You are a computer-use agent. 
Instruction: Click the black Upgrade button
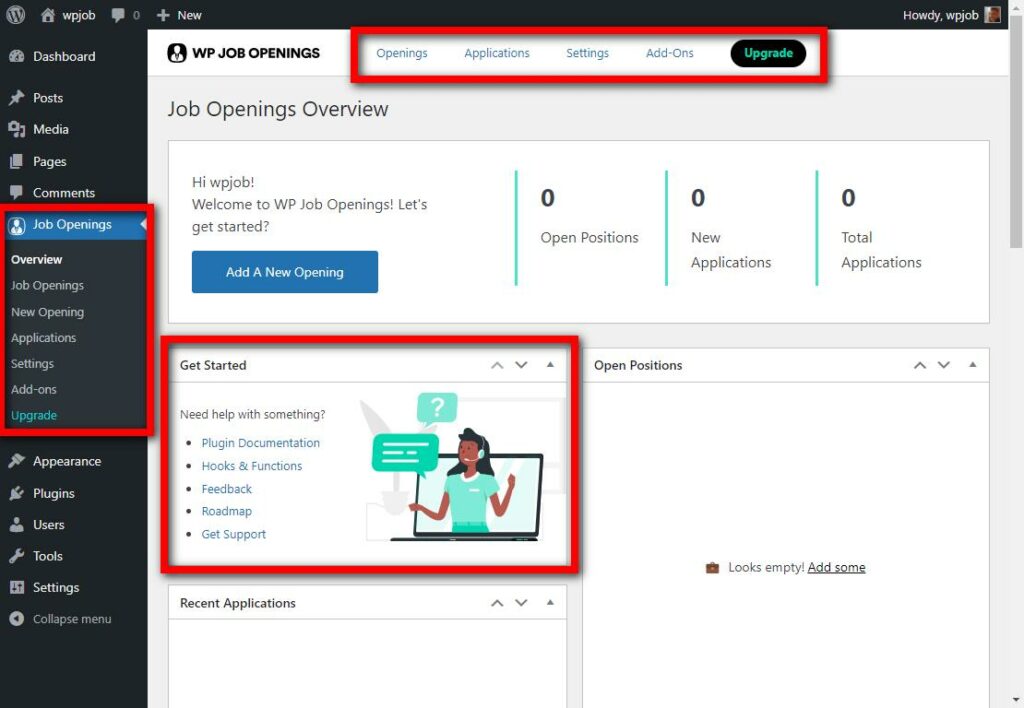coord(768,53)
